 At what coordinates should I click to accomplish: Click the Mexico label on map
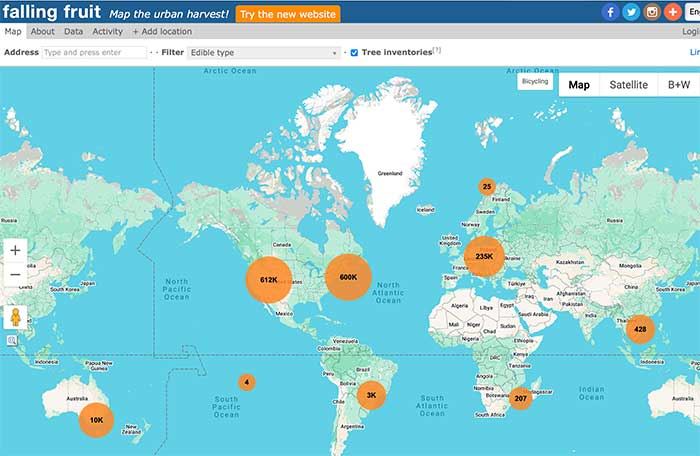coord(284,314)
